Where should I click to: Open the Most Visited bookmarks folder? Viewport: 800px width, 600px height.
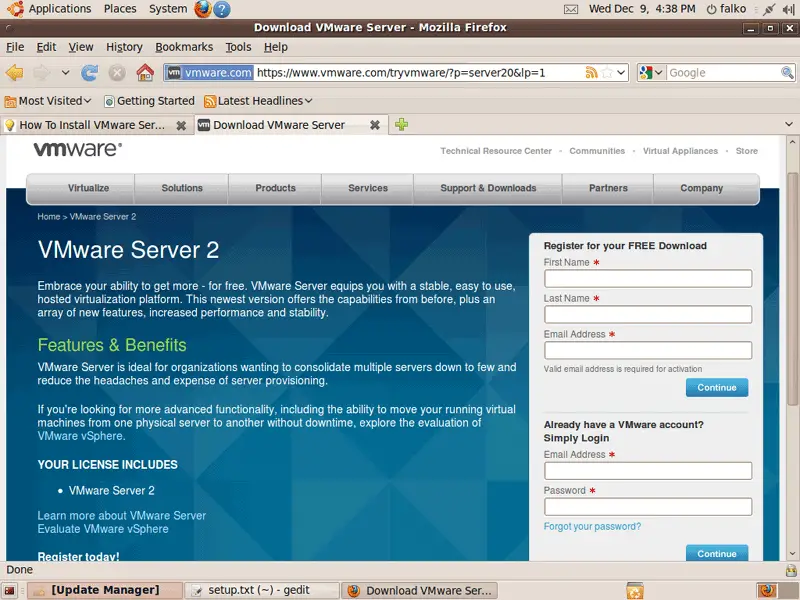pos(48,101)
